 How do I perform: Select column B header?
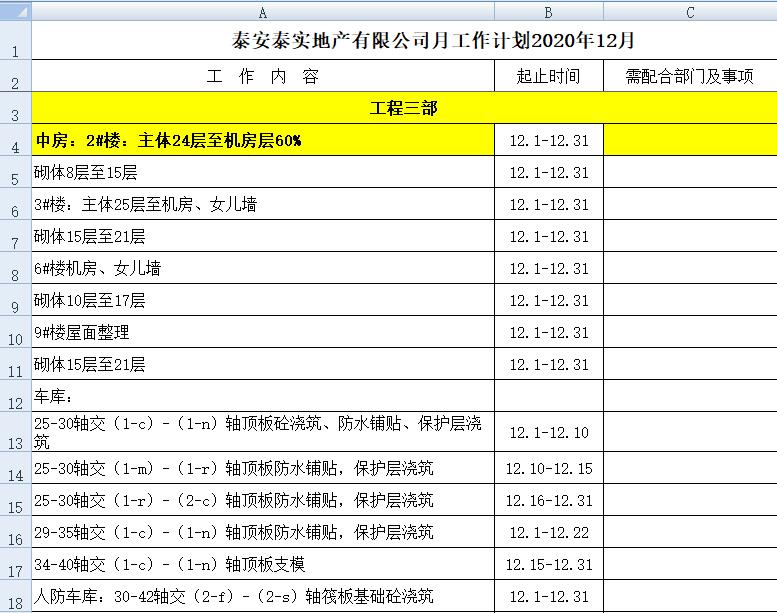pos(548,11)
